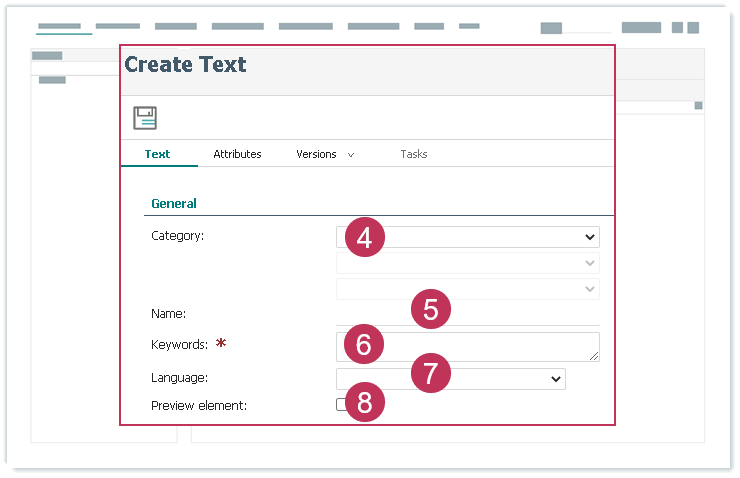The image size is (740, 478).
Task: Click the number 4 callout marker
Action: click(x=364, y=237)
